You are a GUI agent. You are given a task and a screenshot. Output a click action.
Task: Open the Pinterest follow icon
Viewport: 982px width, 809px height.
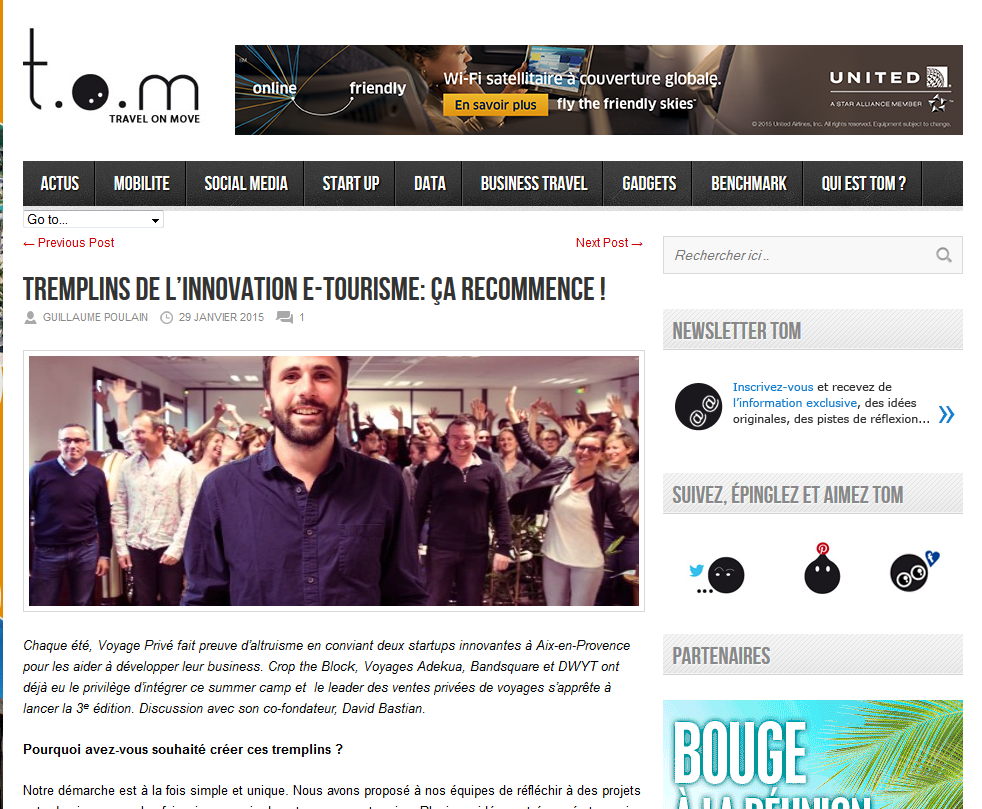(x=822, y=569)
